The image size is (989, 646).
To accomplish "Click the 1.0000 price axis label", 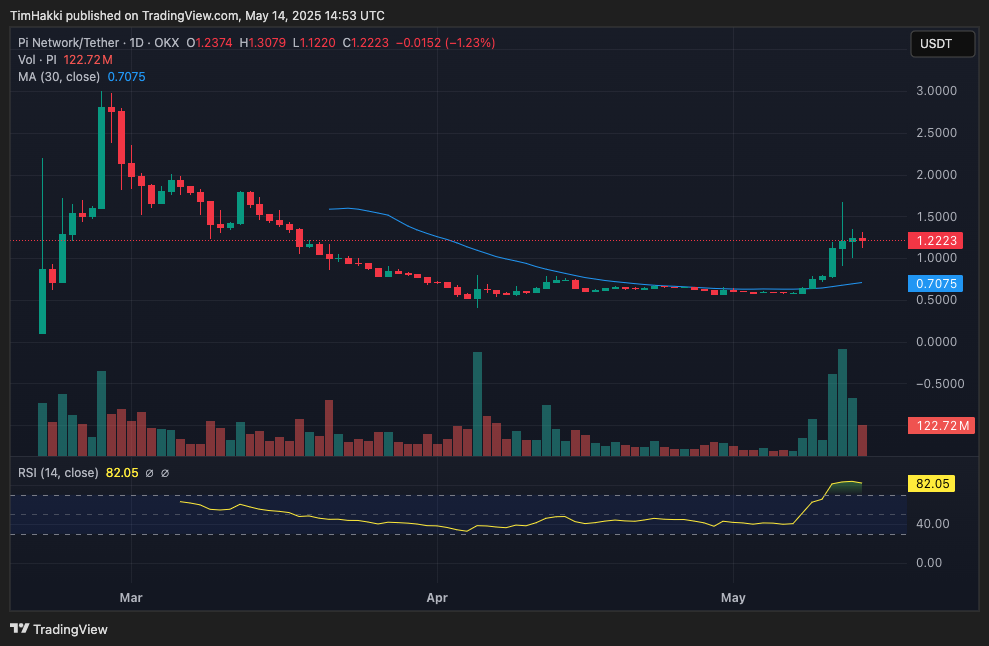I will point(936,258).
